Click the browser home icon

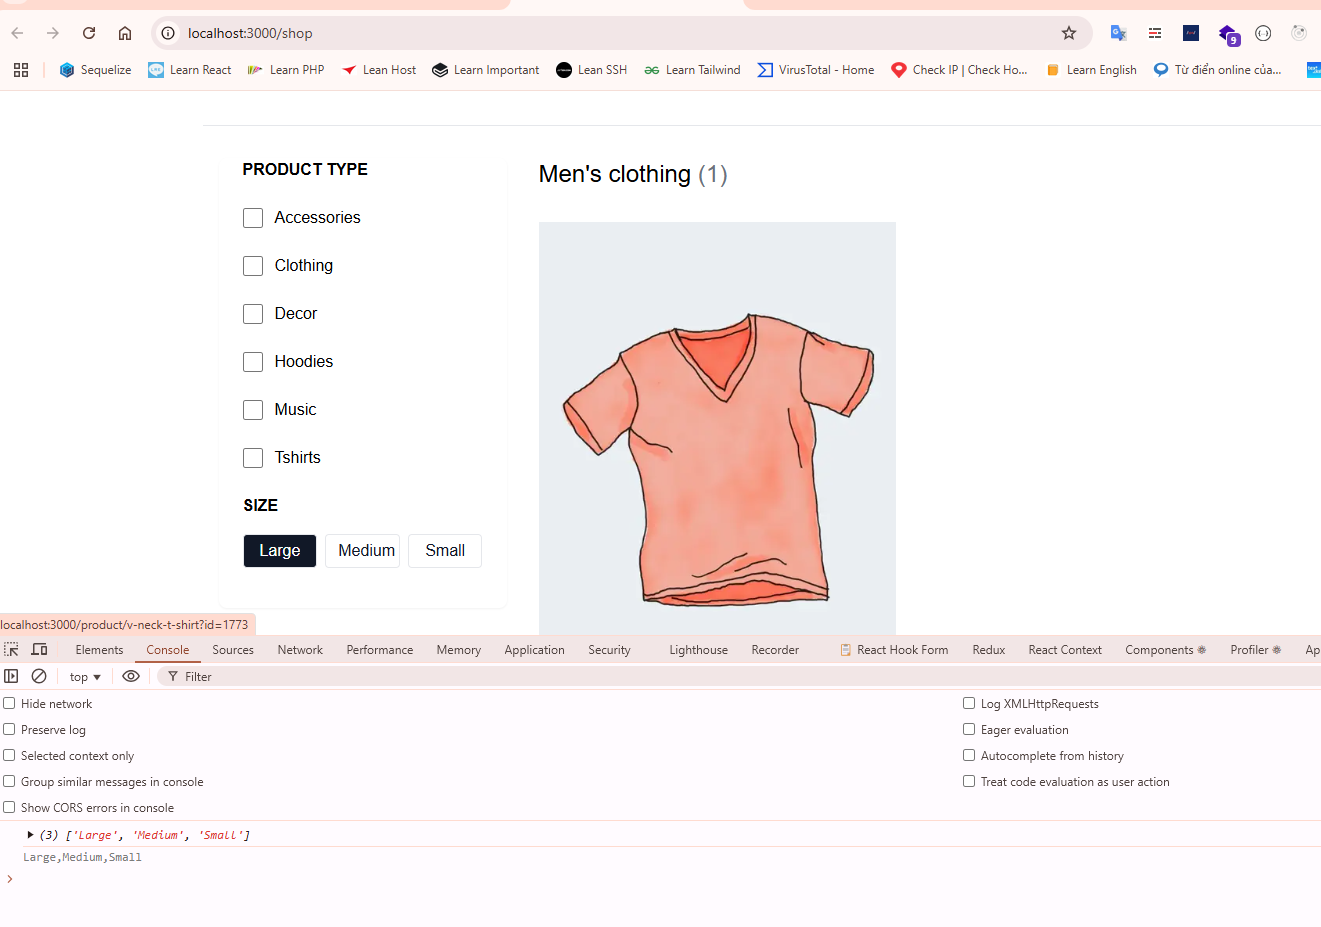click(125, 33)
